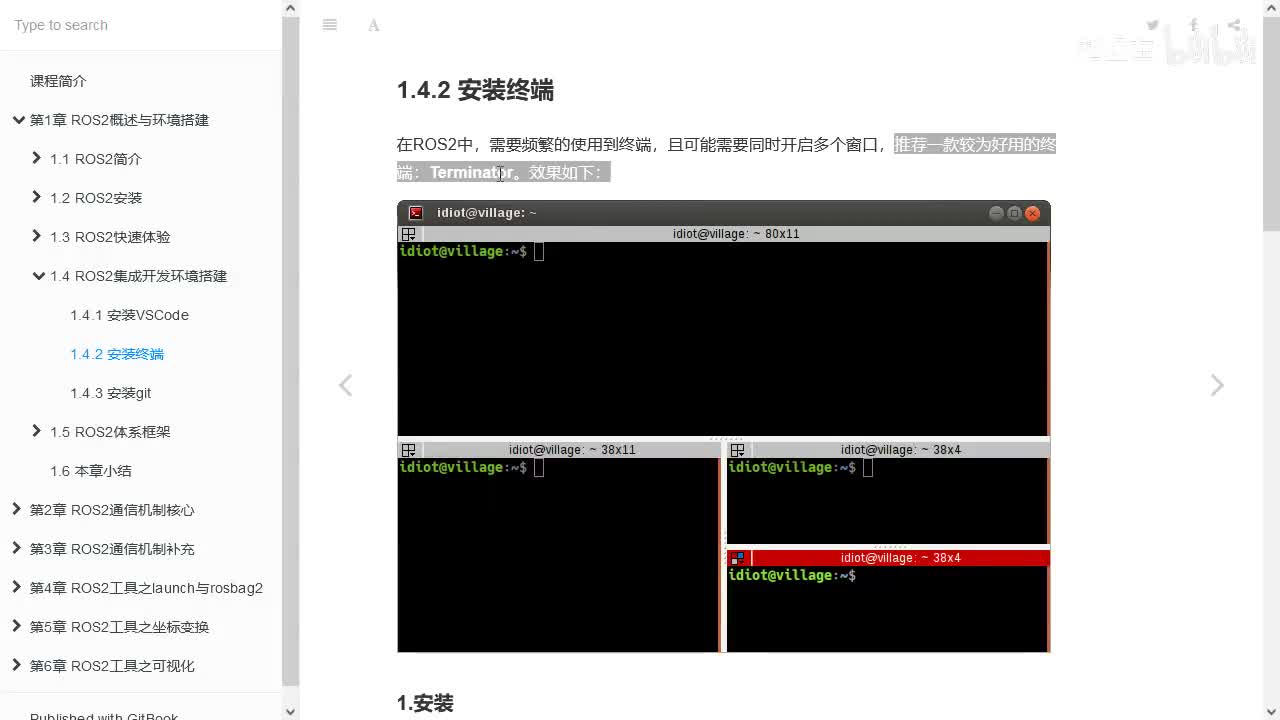
Task: Go to the next page arrow
Action: (1217, 385)
